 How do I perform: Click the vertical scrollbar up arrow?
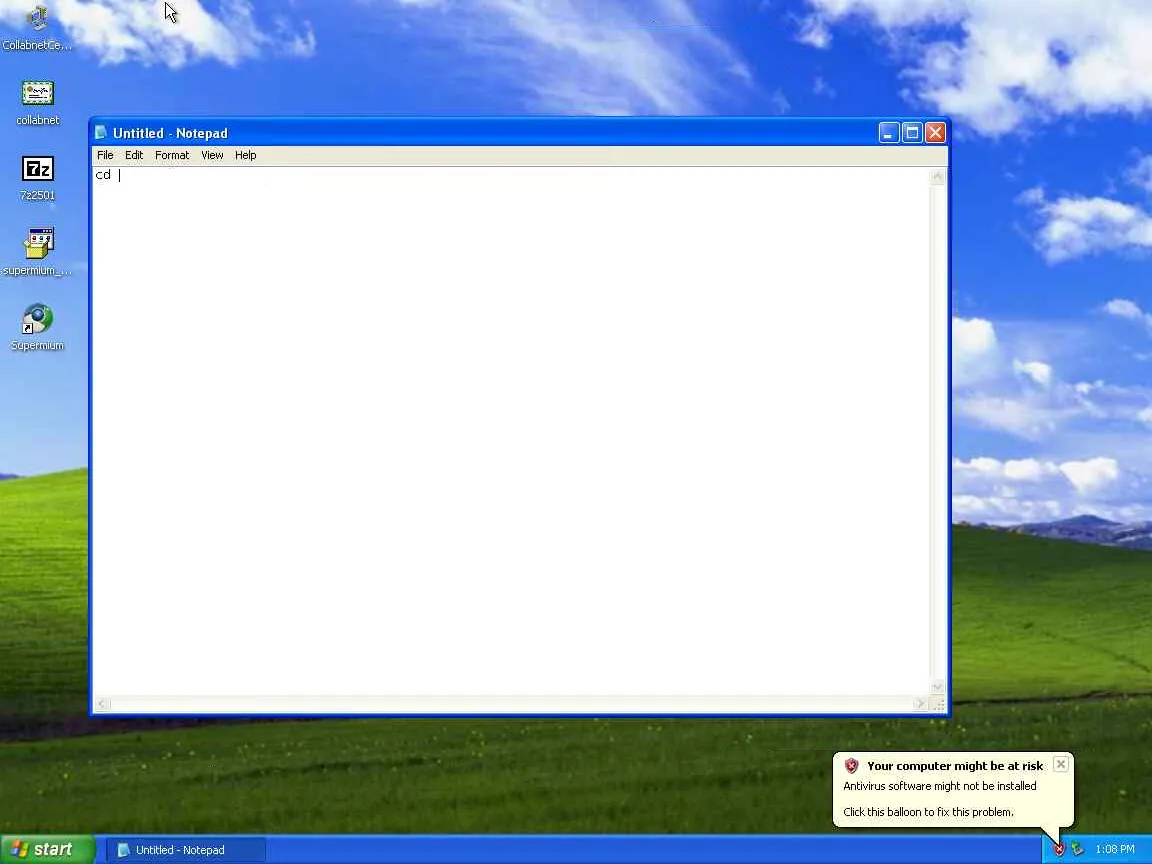(937, 176)
